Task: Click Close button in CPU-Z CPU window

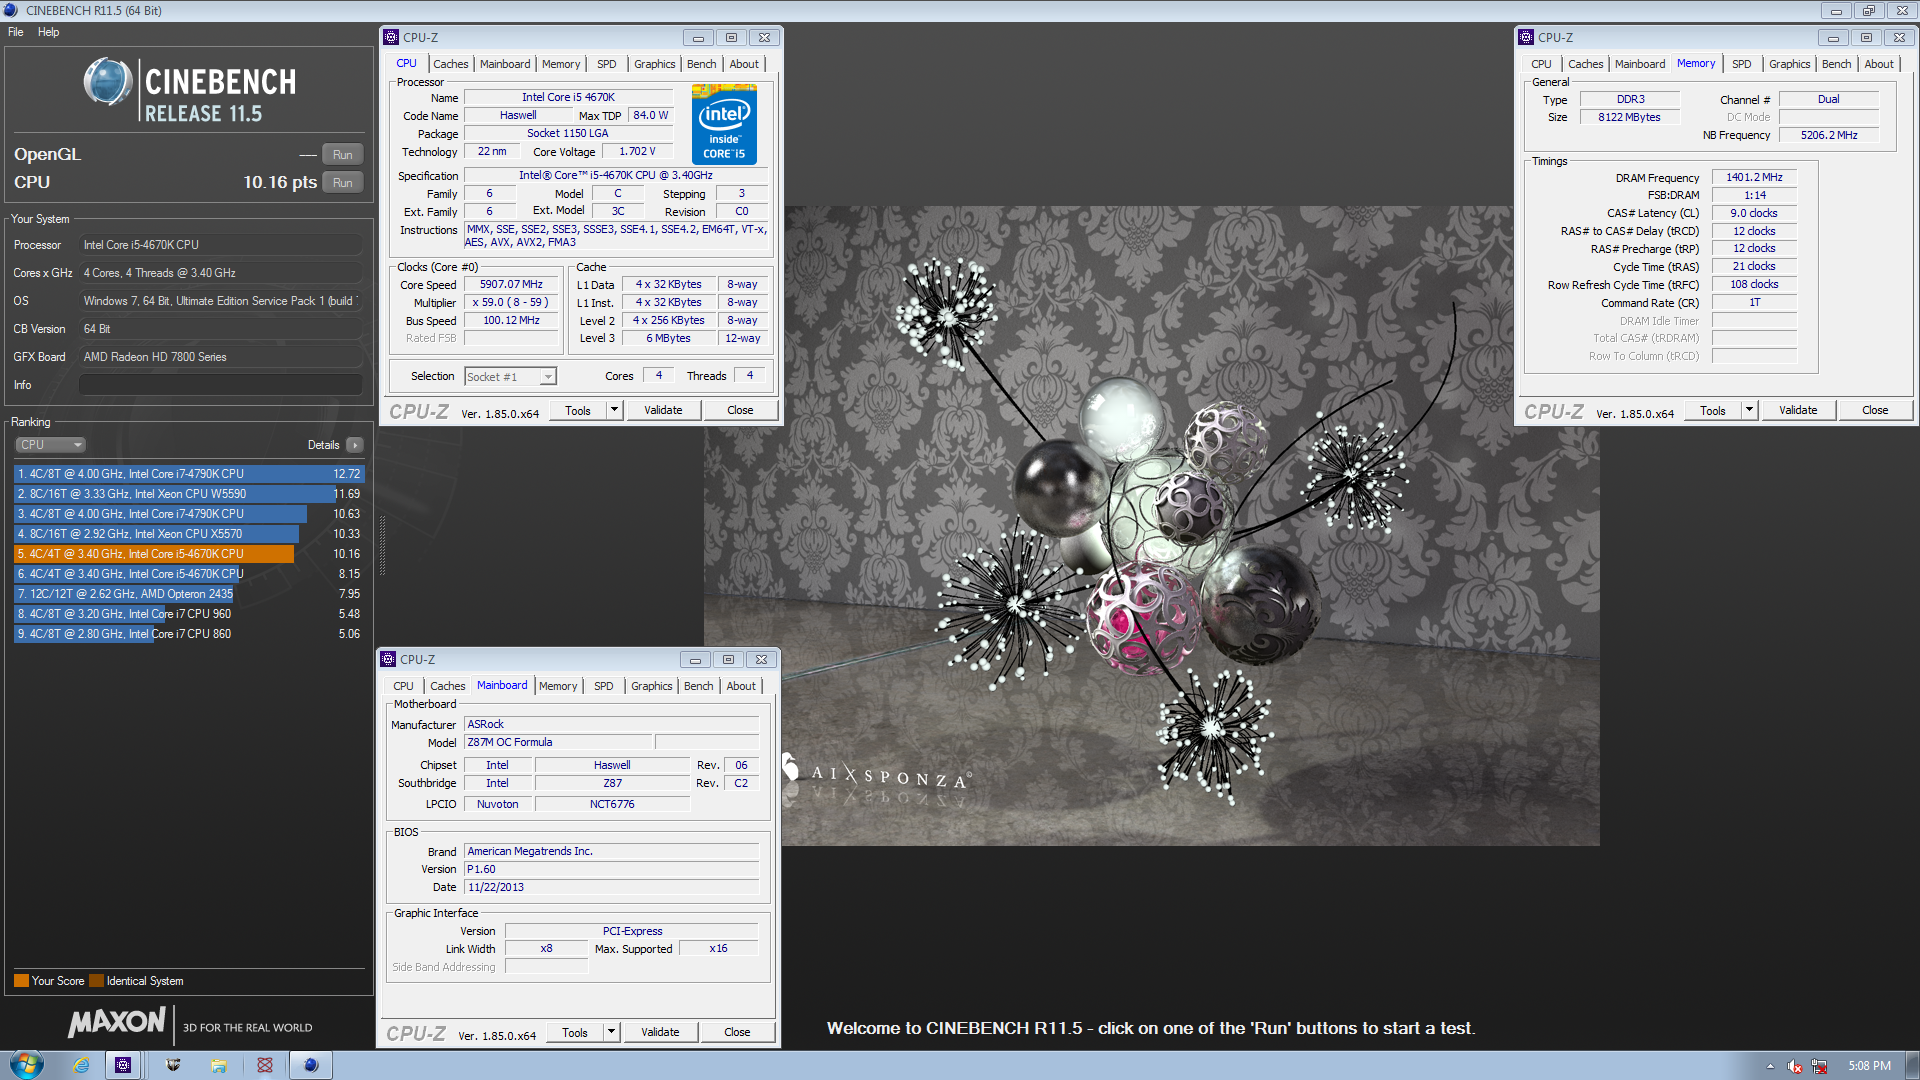Action: (740, 410)
